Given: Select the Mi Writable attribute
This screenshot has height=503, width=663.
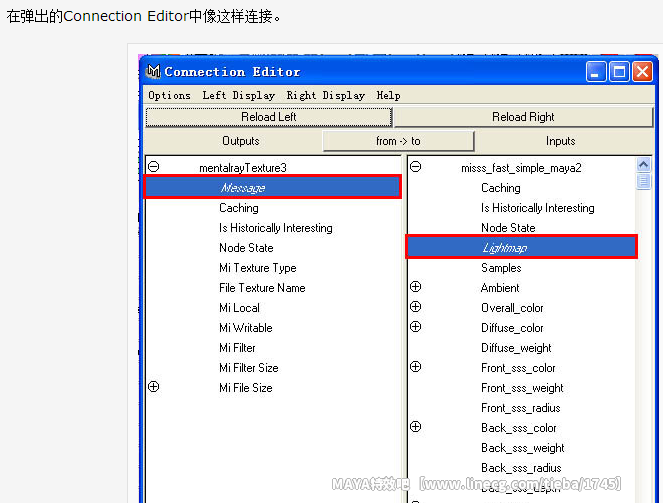Looking at the screenshot, I should point(246,328).
